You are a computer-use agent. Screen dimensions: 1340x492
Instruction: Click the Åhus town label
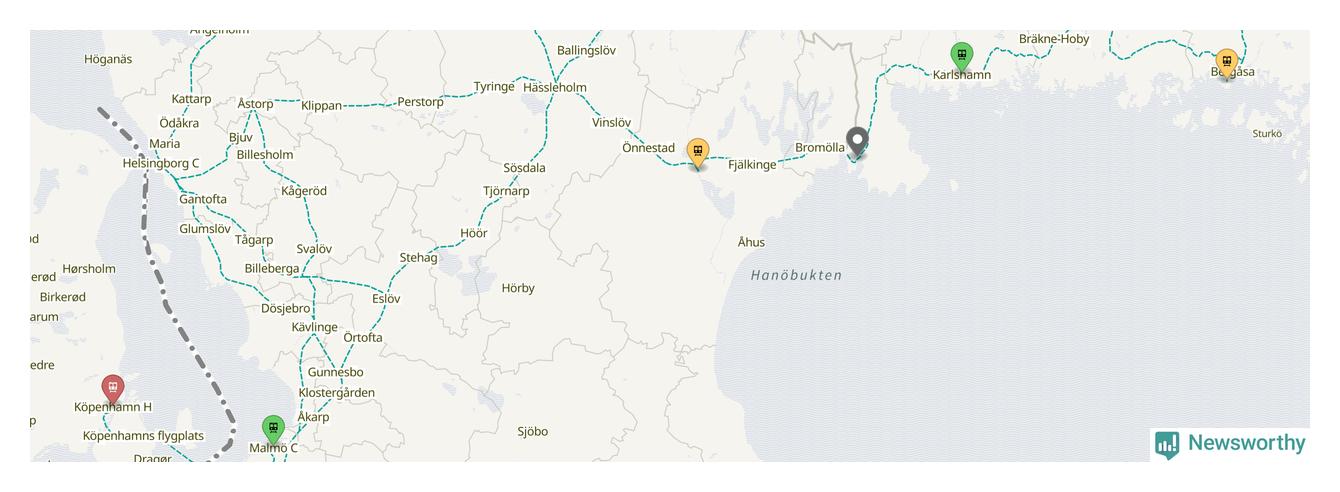(x=751, y=242)
